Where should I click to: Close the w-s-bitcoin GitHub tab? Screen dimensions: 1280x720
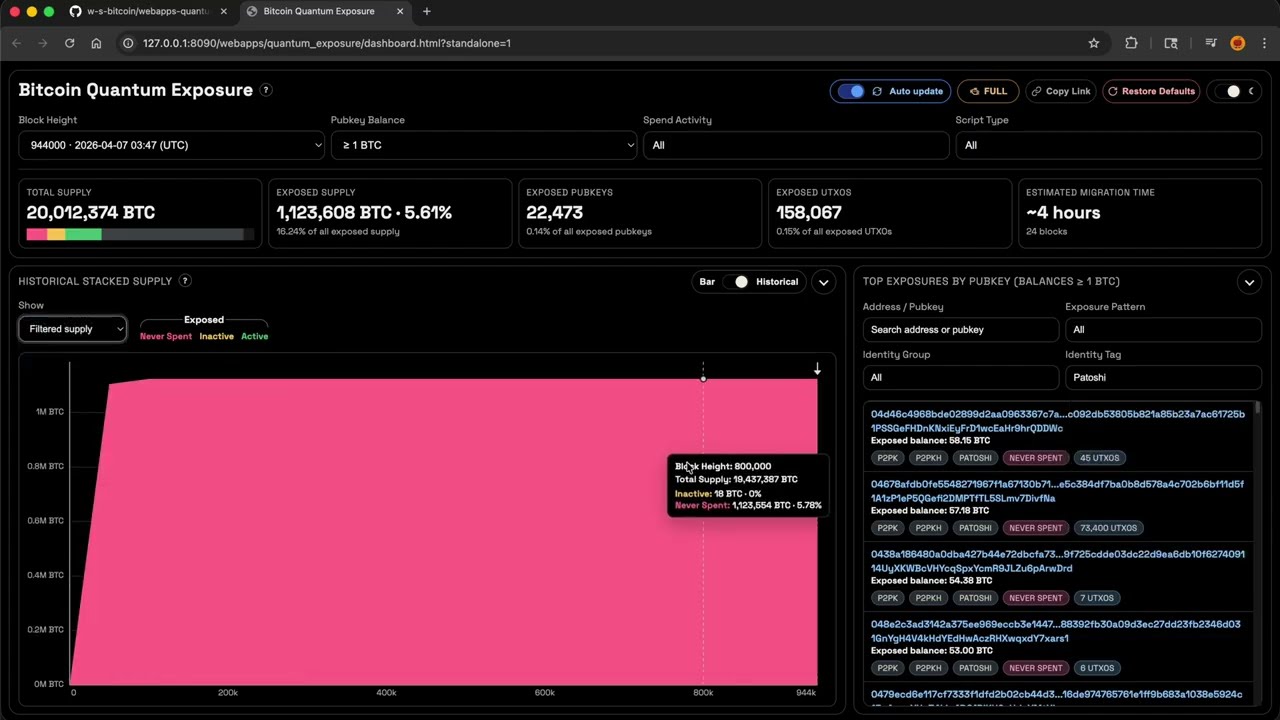point(222,11)
